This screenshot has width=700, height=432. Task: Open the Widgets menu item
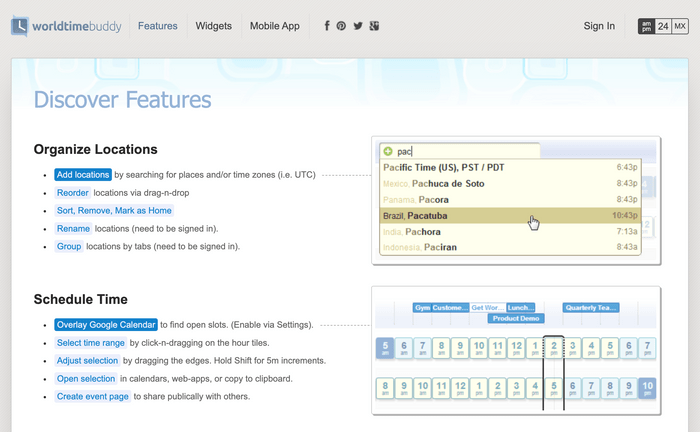click(213, 26)
